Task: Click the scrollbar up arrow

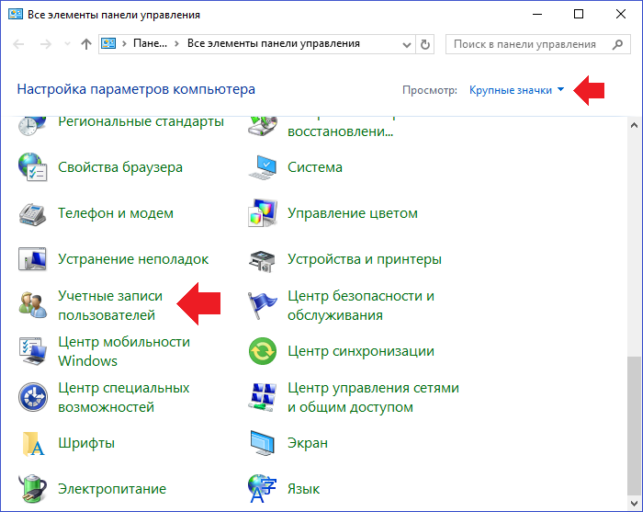Action: 634,125
